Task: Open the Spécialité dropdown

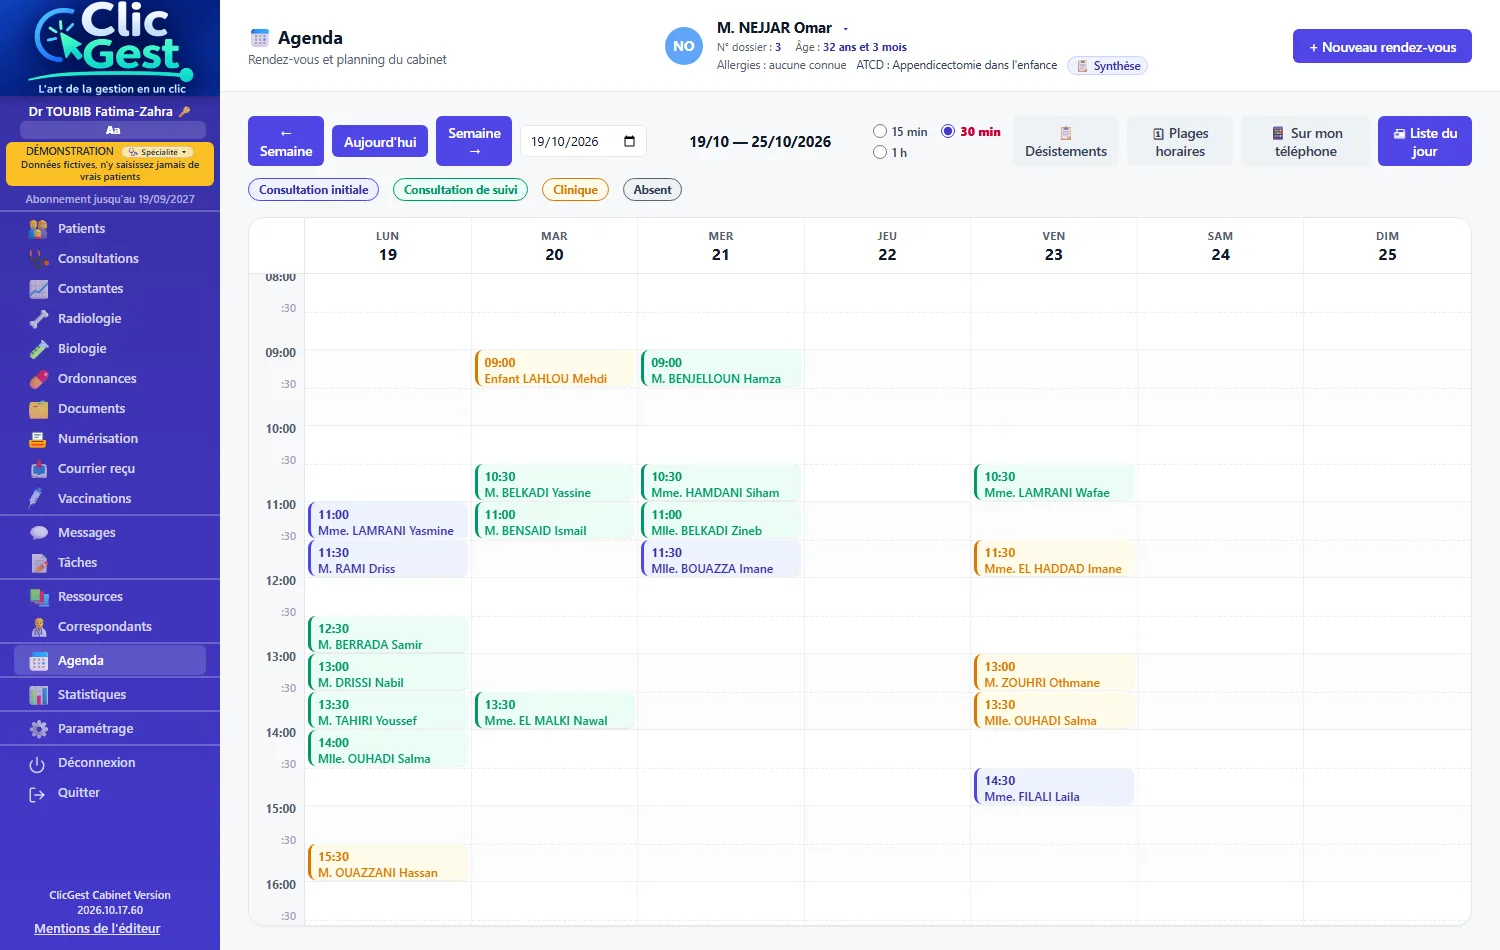Action: click(159, 152)
